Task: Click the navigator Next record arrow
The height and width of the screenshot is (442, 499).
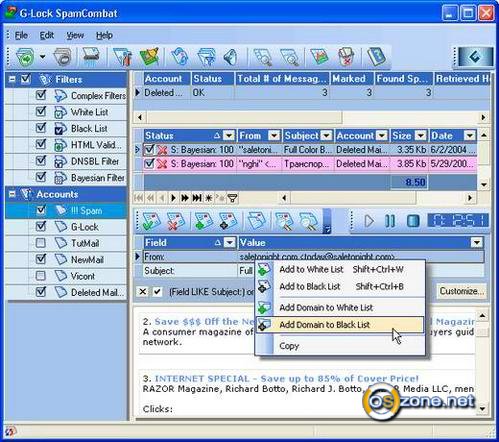Action: coord(173,198)
